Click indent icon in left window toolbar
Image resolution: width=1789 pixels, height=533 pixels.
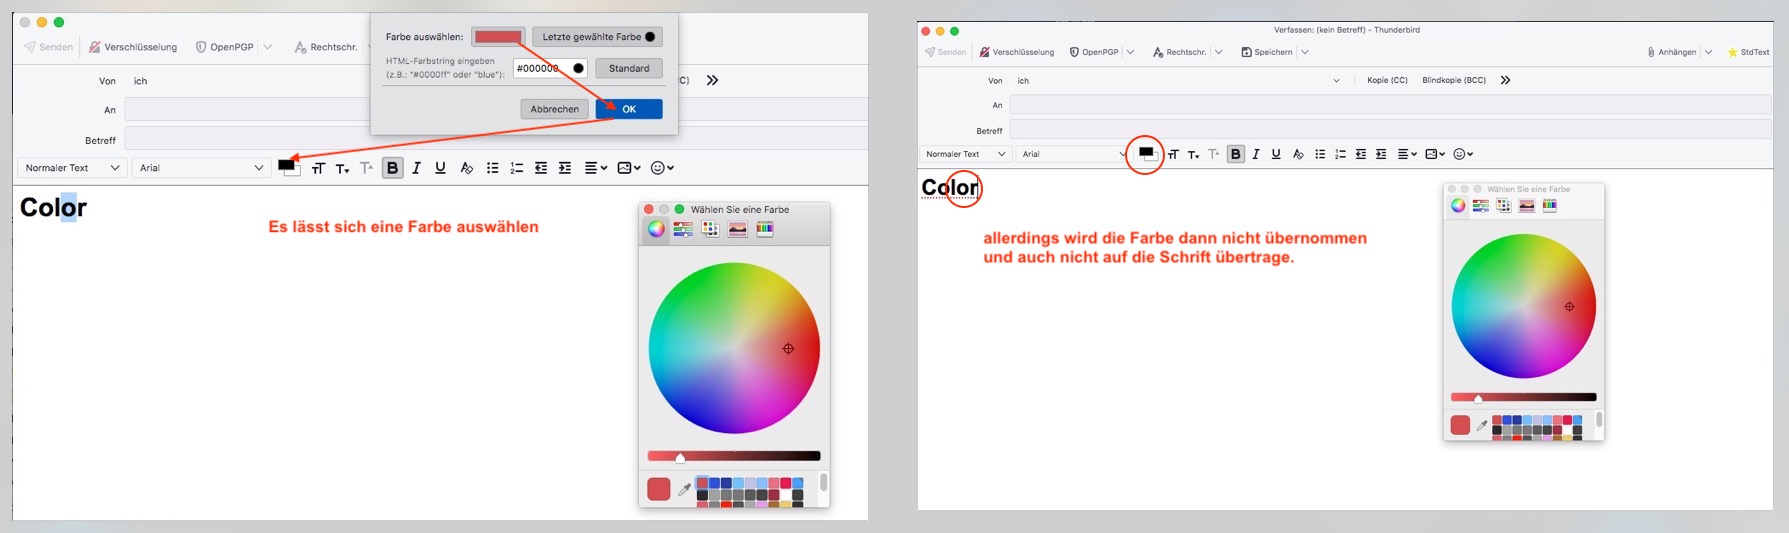[565, 168]
